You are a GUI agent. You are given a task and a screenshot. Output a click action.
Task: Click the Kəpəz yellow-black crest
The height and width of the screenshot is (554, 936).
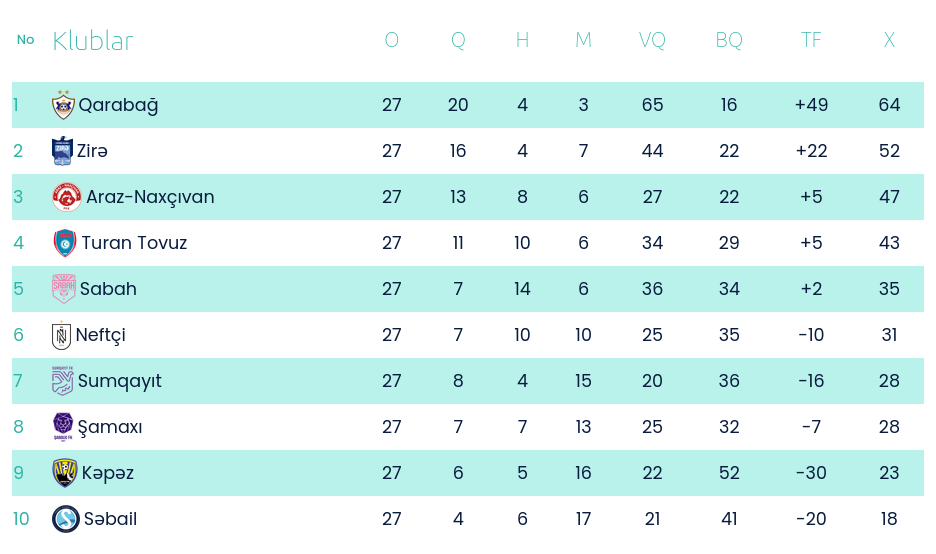[x=65, y=473]
